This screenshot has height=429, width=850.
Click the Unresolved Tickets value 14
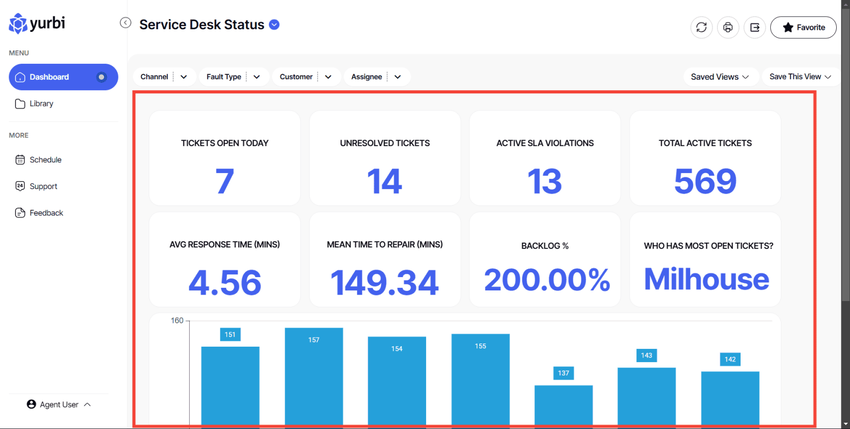(x=384, y=181)
